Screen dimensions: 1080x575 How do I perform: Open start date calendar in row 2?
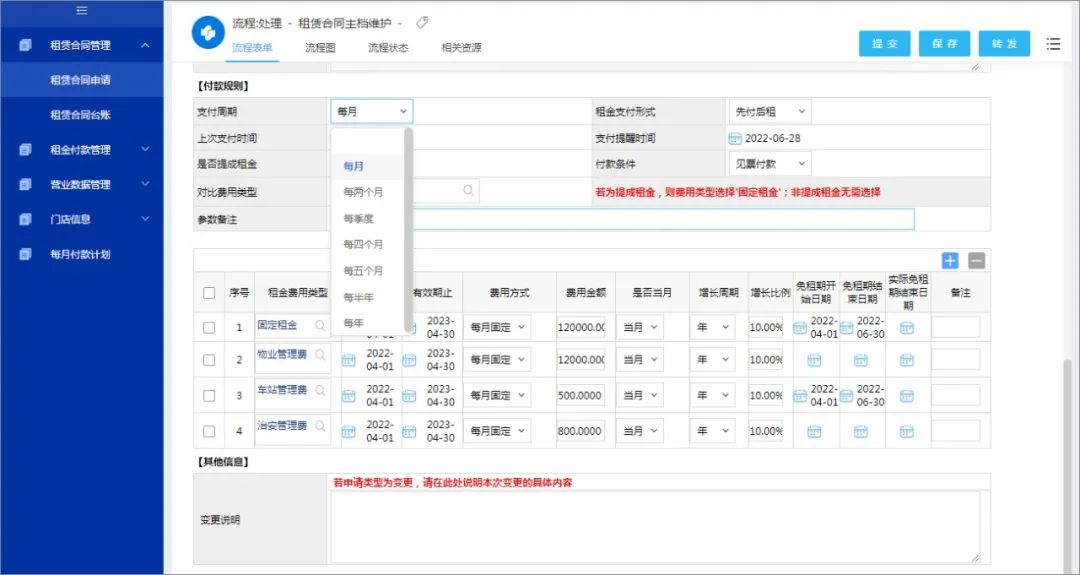(349, 360)
